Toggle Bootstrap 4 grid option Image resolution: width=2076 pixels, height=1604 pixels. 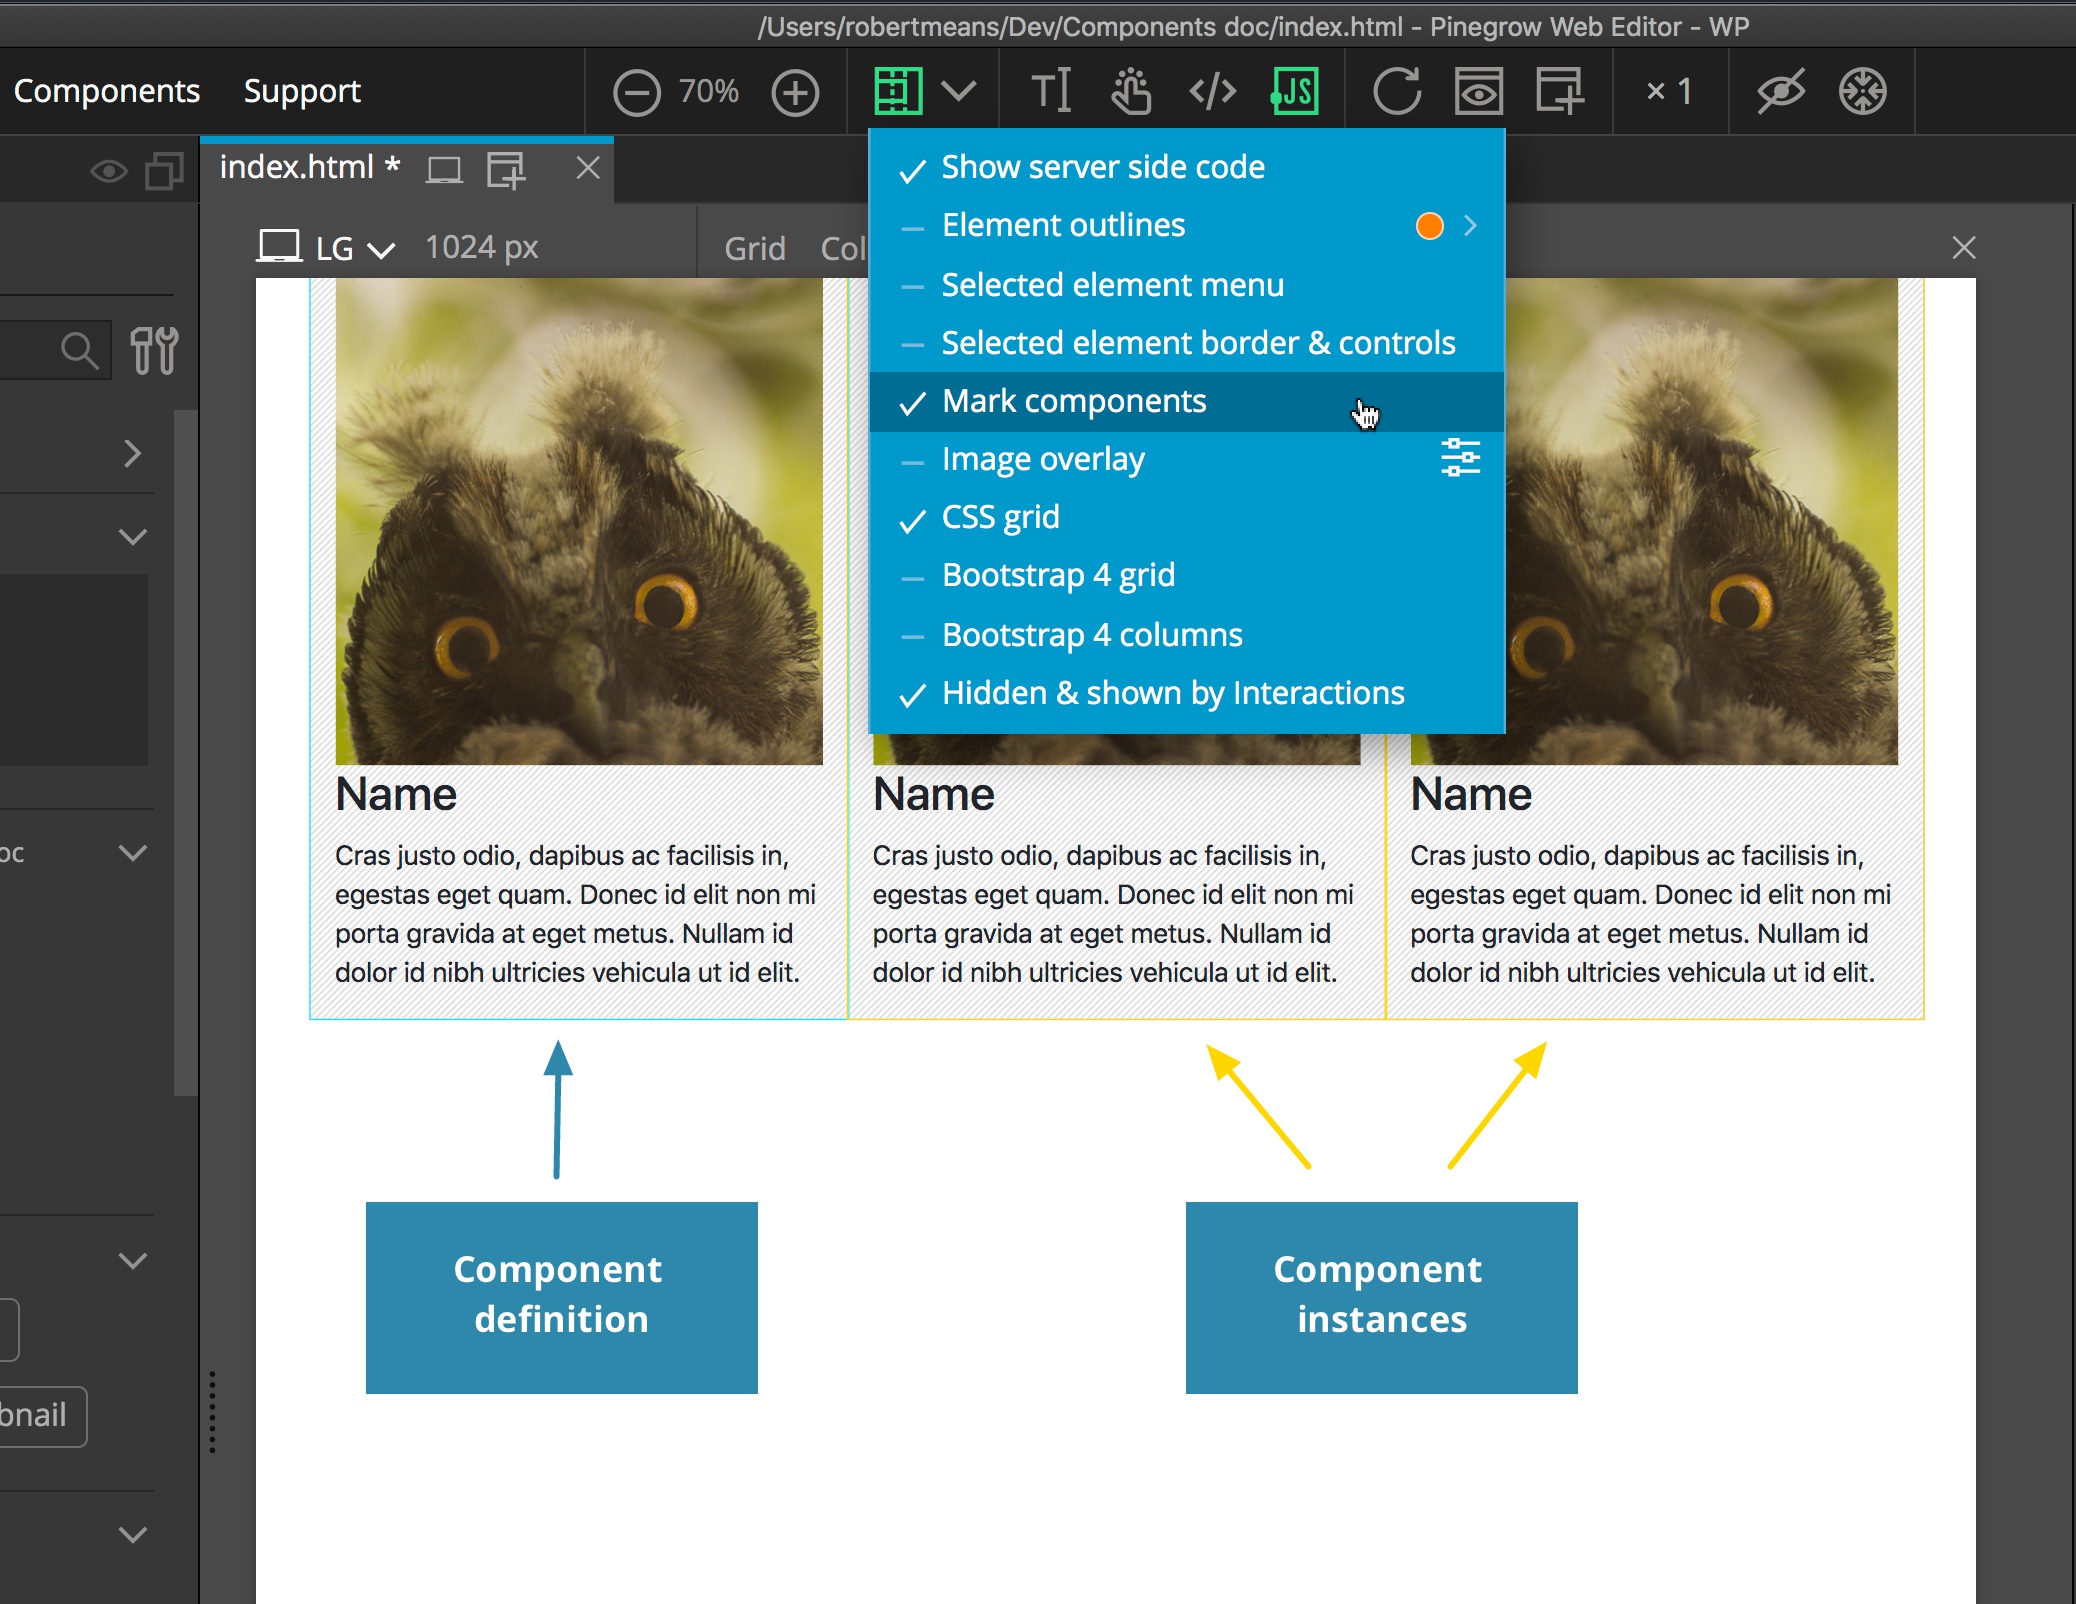[1187, 576]
